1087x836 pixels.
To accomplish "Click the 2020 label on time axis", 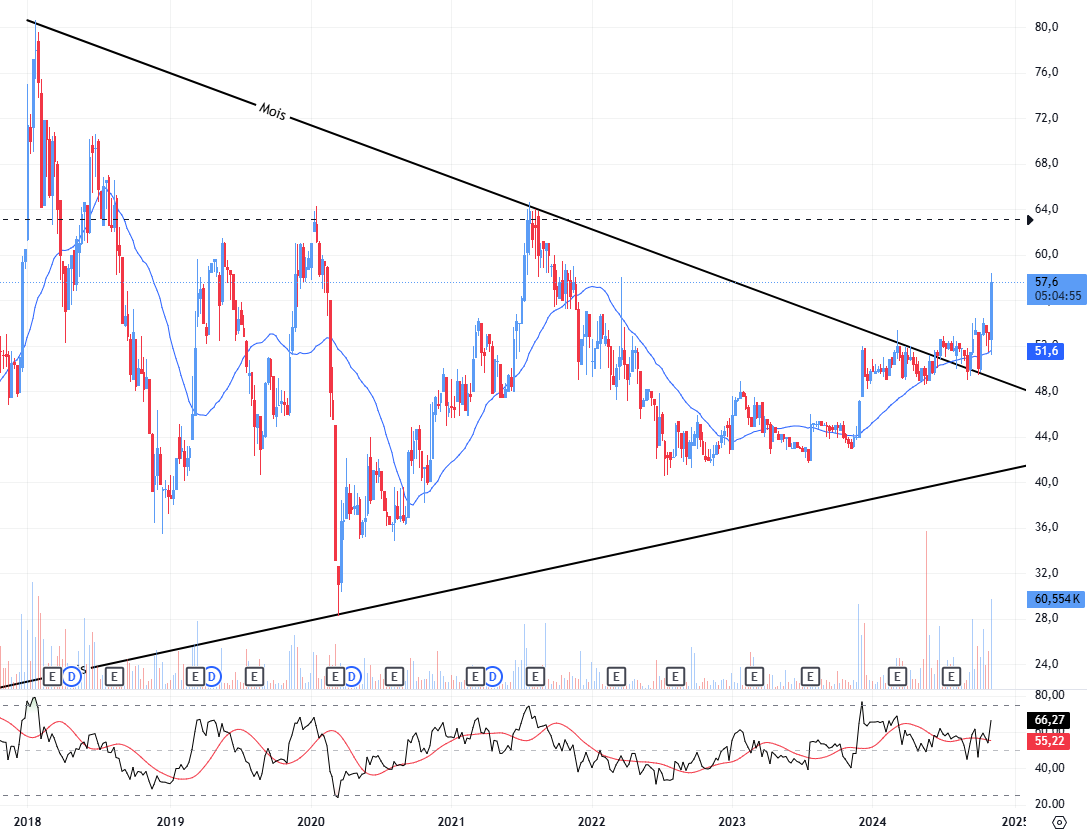I will [311, 821].
